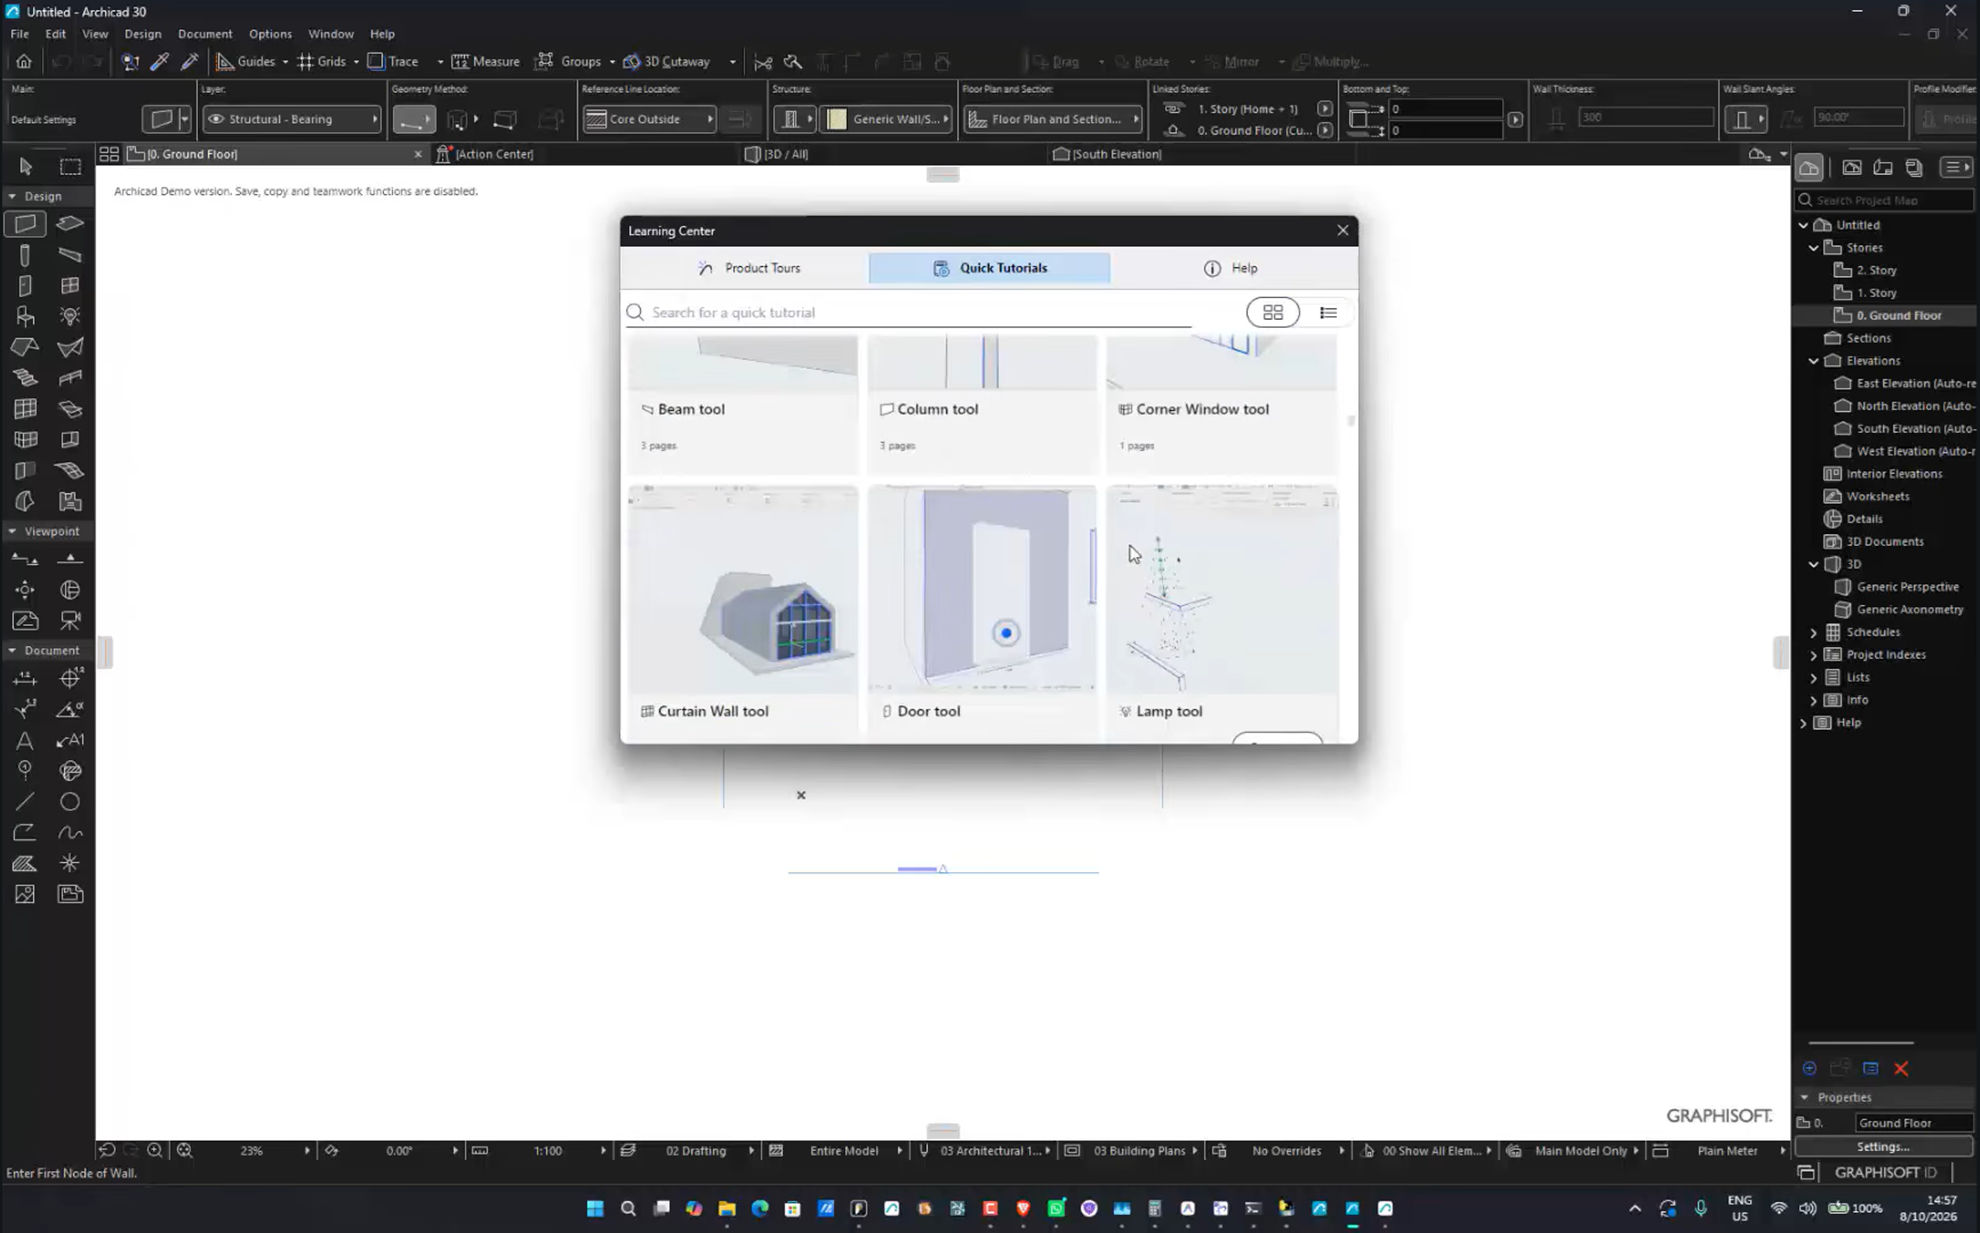
Task: Collapse the Stories tree node
Action: click(1814, 248)
